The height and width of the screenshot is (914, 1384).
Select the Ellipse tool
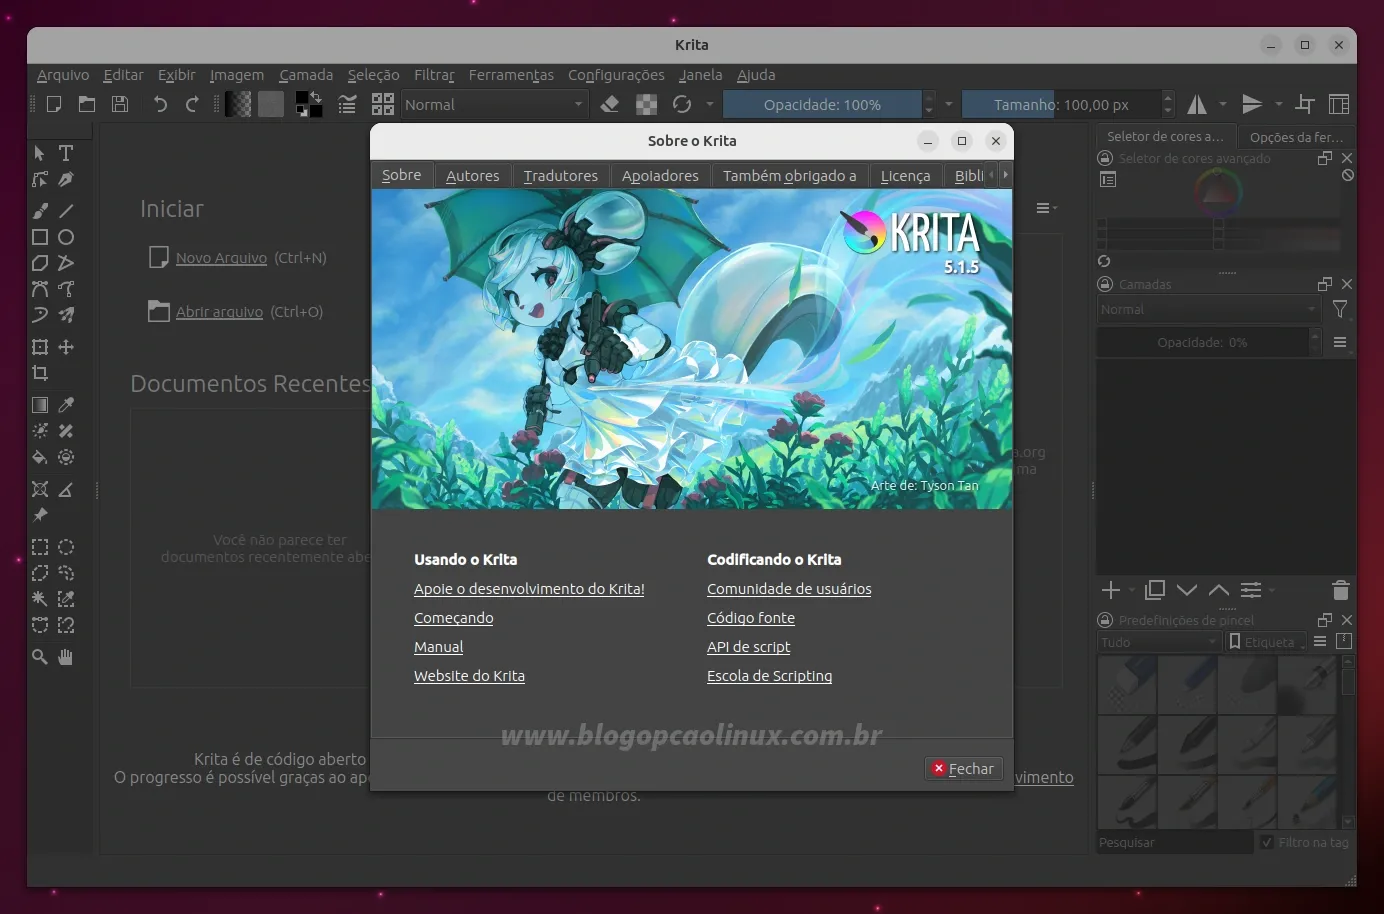(66, 237)
